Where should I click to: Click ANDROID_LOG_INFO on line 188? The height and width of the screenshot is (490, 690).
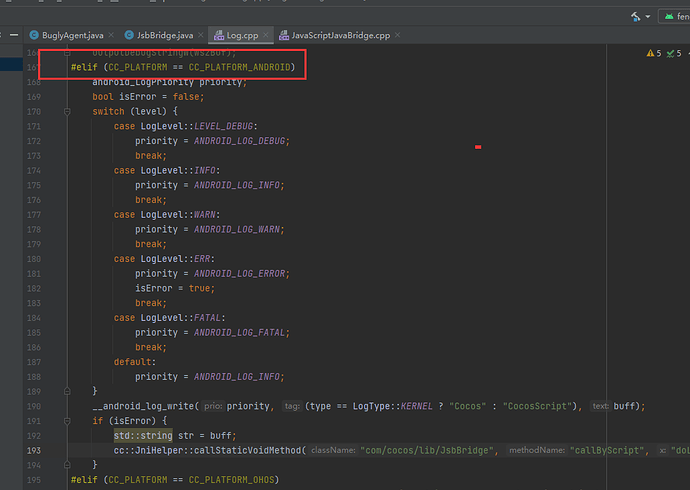coord(237,377)
